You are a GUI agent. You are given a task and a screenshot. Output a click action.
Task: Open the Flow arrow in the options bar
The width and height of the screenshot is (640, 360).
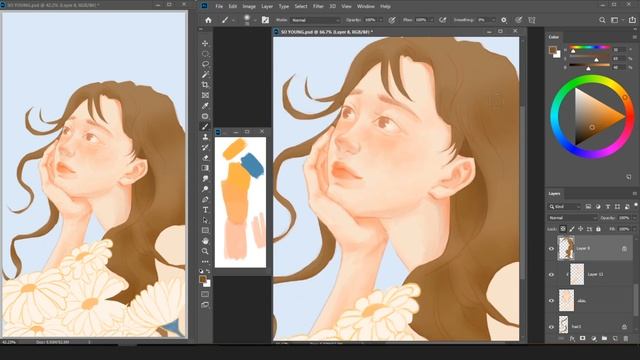[x=431, y=20]
